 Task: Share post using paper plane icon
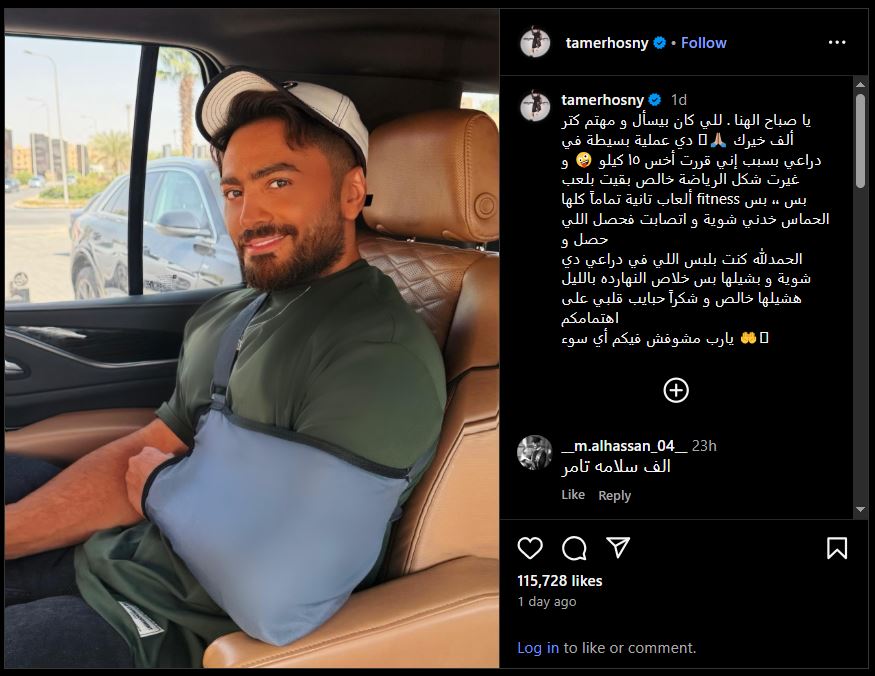tap(618, 548)
